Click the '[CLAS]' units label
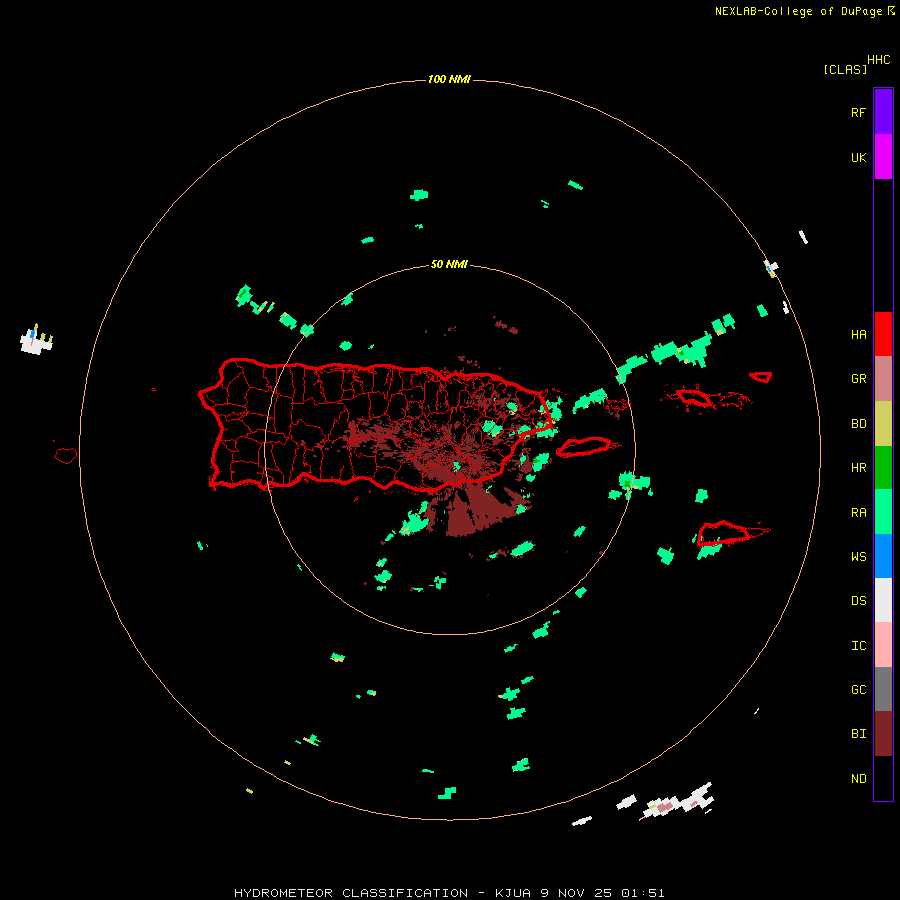Image resolution: width=900 pixels, height=900 pixels. [x=845, y=69]
